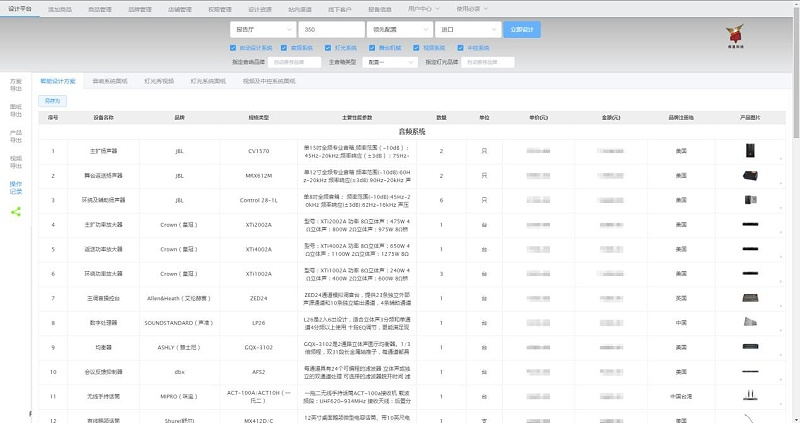
Task: Open product image for XTi2002A row
Action: coord(750,225)
